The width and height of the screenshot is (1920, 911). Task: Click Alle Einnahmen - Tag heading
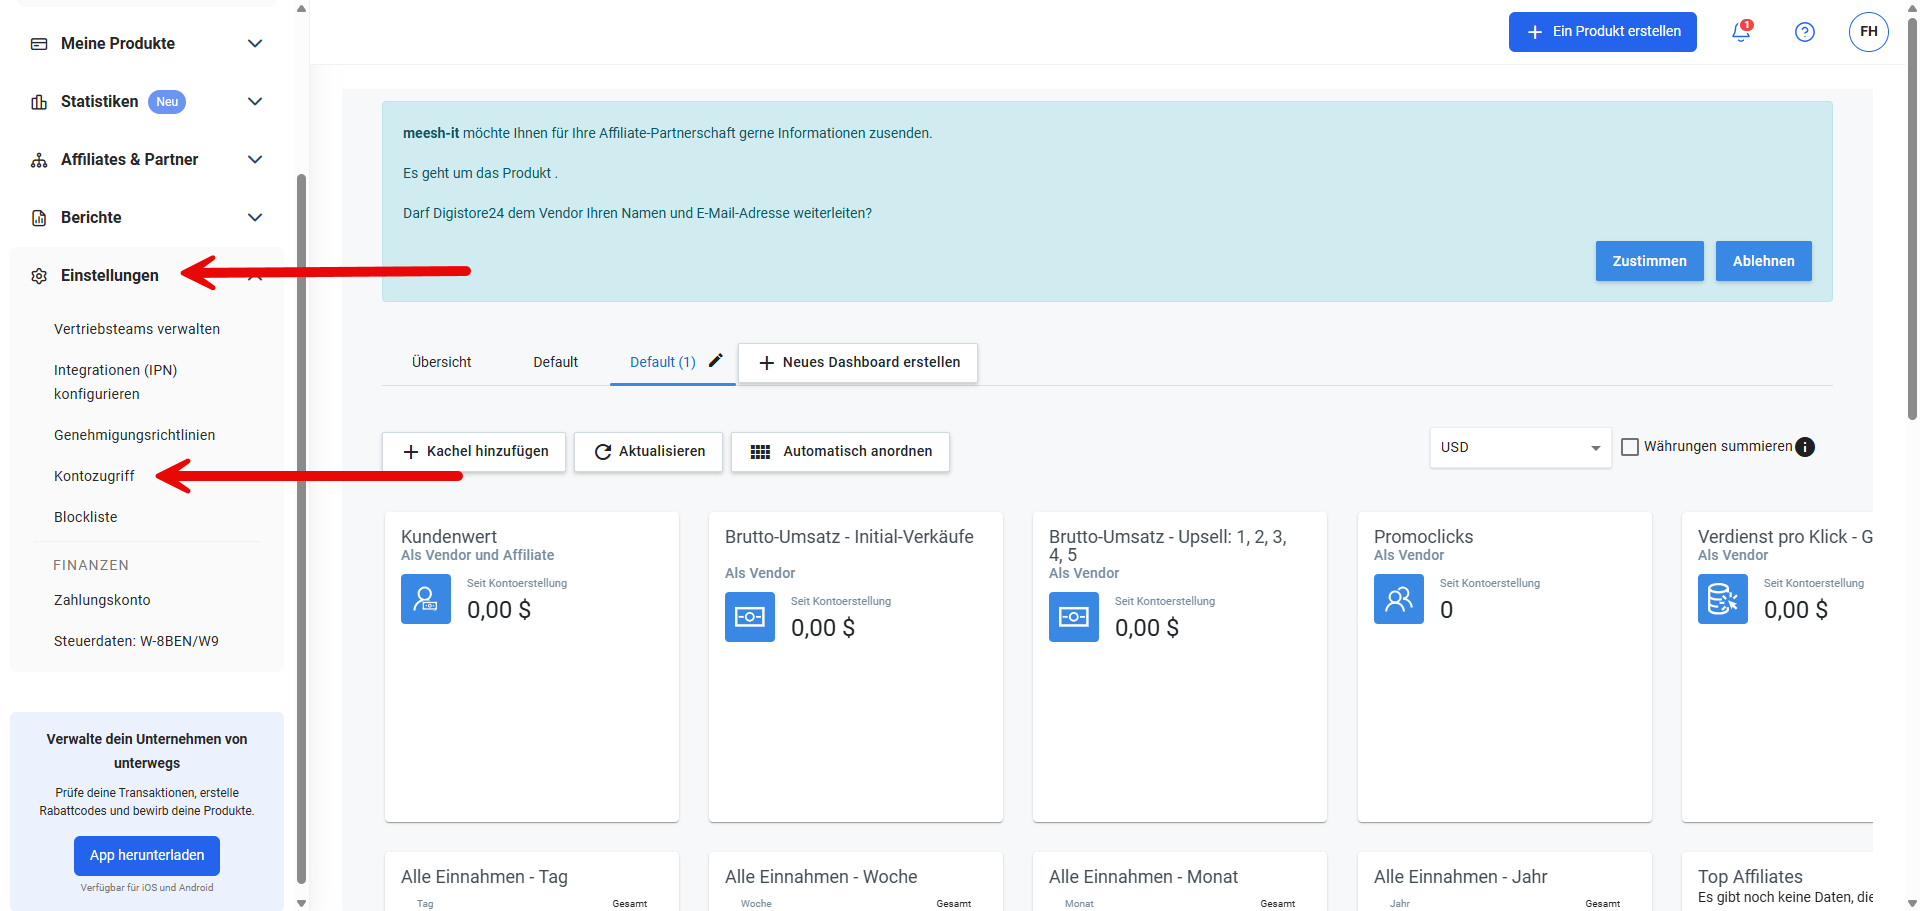pos(484,877)
